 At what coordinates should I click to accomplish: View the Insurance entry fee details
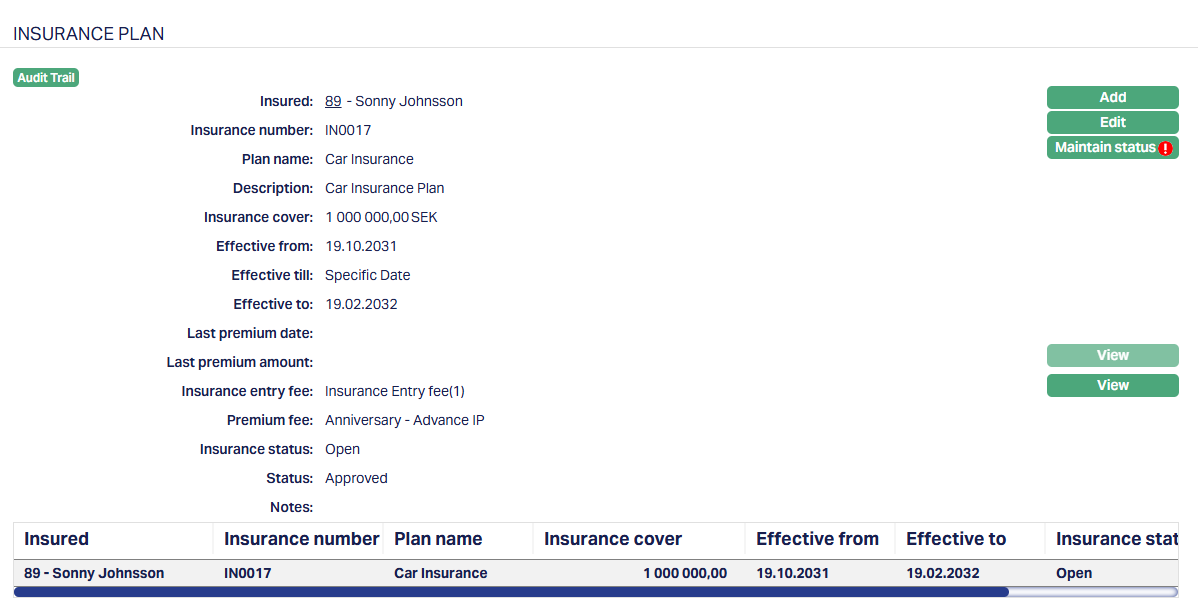click(1112, 356)
